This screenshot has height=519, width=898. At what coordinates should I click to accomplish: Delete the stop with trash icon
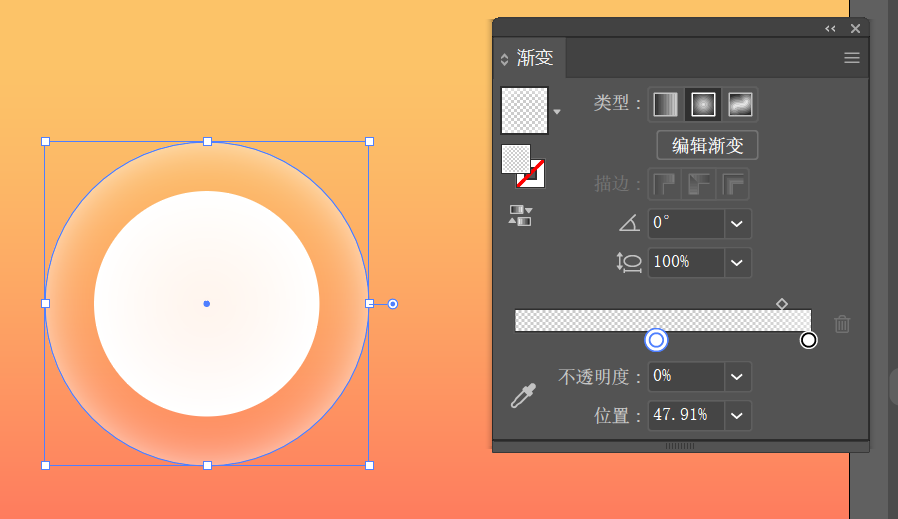point(842,324)
